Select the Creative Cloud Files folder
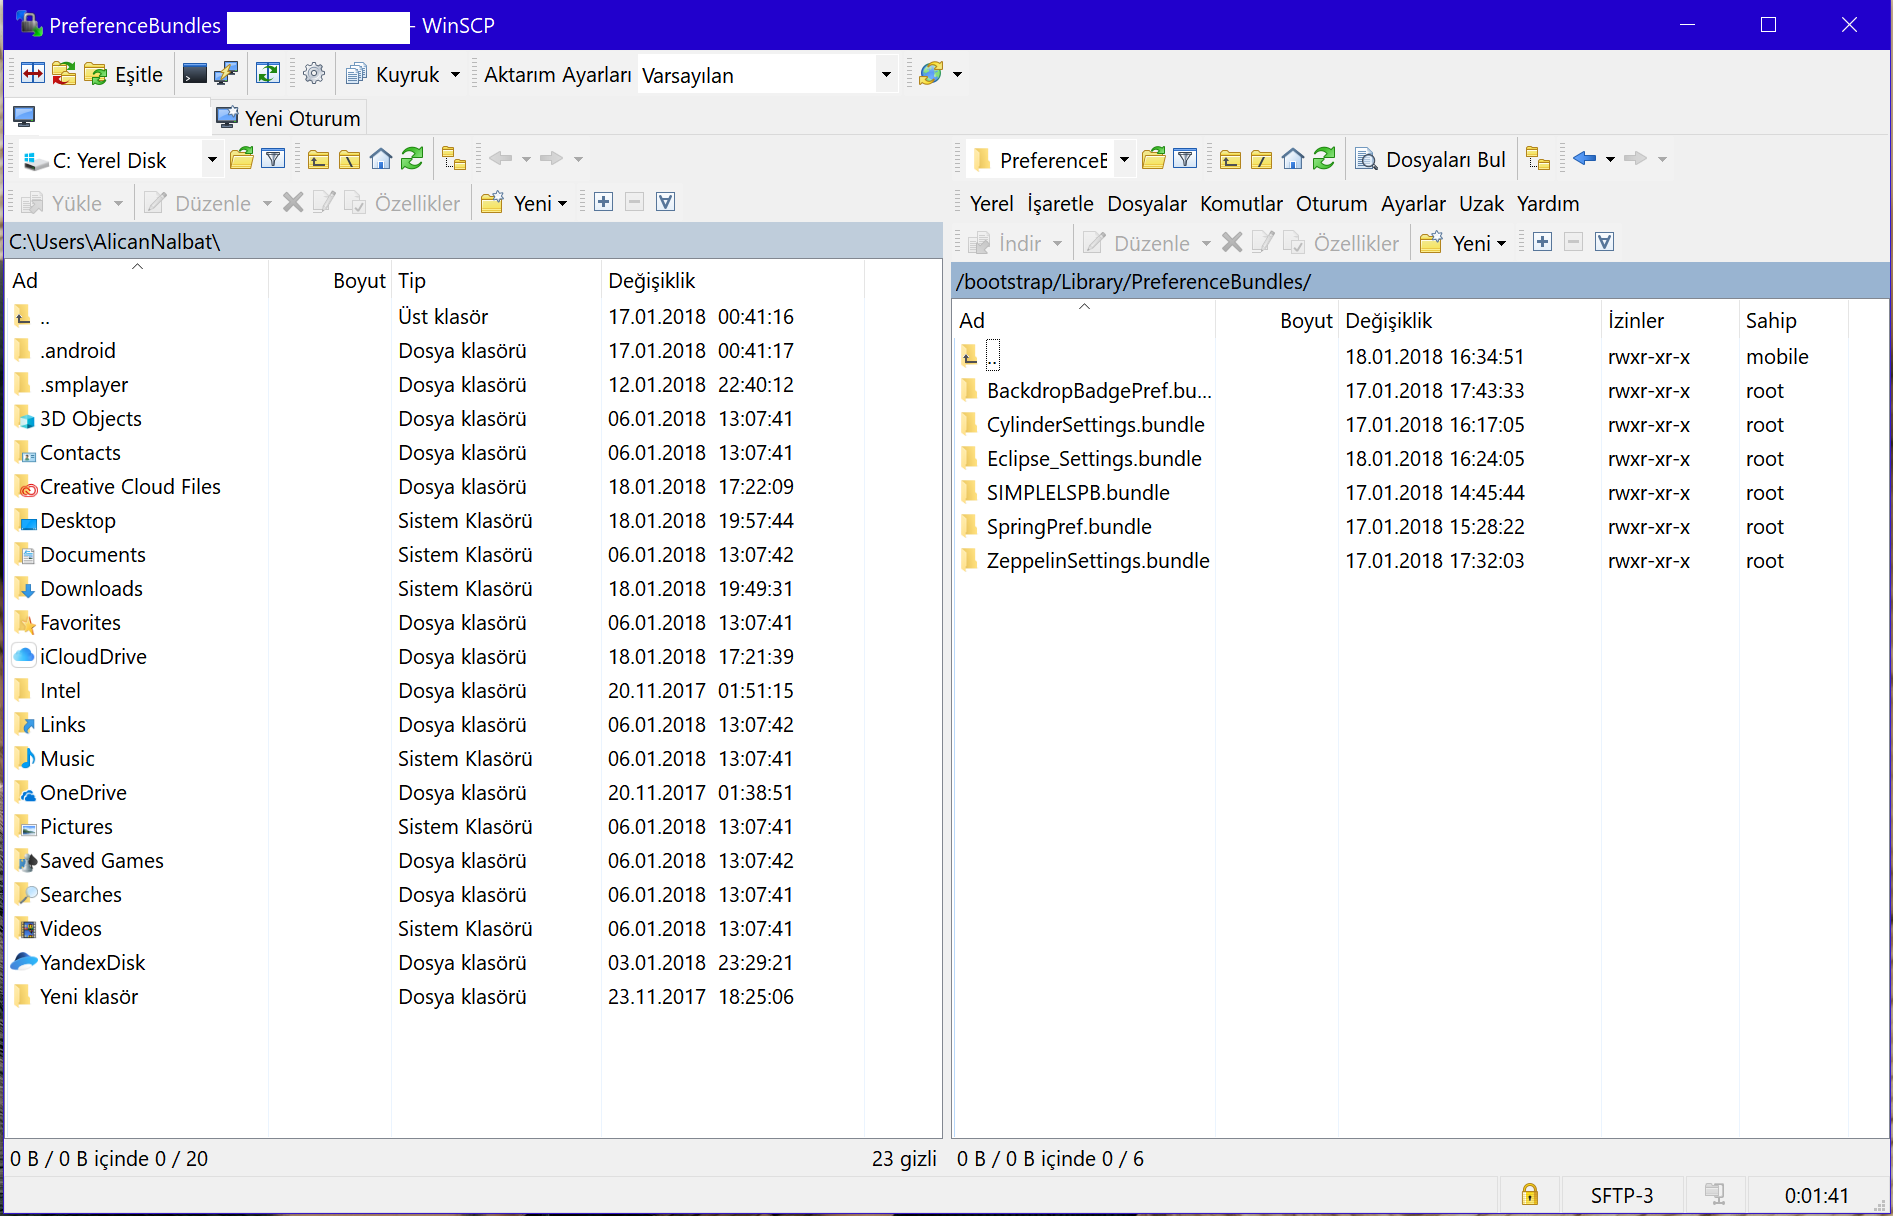The height and width of the screenshot is (1216, 1893). point(130,487)
